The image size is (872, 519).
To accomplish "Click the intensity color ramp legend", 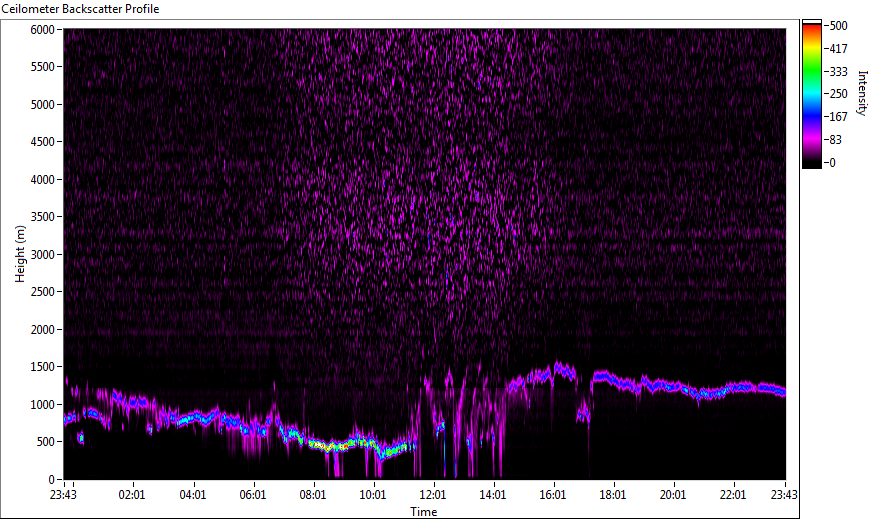I will [811, 94].
